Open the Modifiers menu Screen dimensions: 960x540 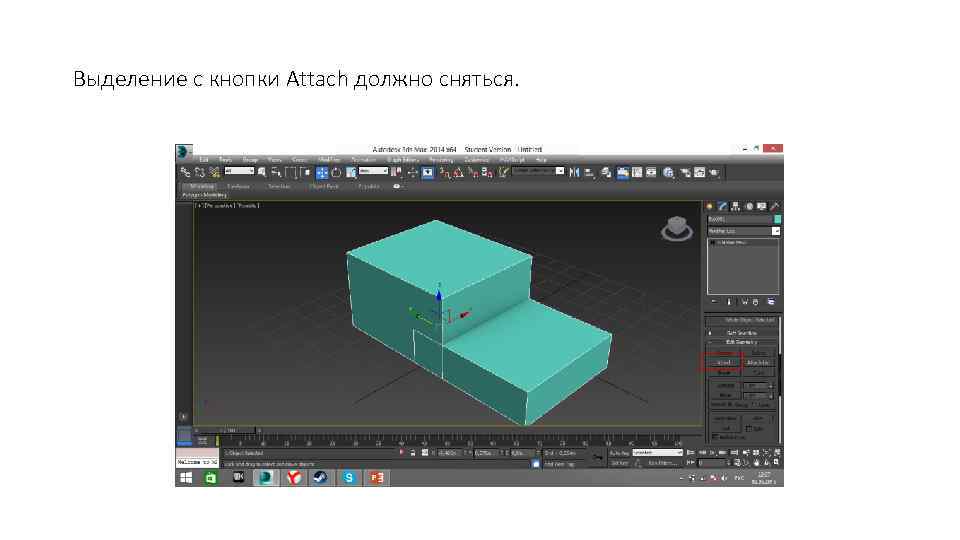click(x=329, y=160)
